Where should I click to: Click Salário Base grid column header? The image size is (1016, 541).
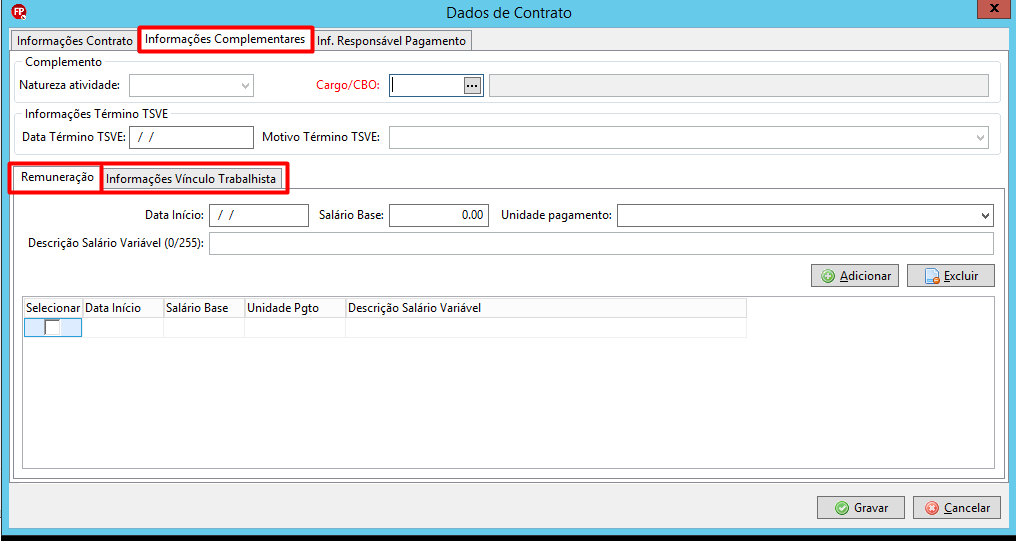click(x=203, y=308)
